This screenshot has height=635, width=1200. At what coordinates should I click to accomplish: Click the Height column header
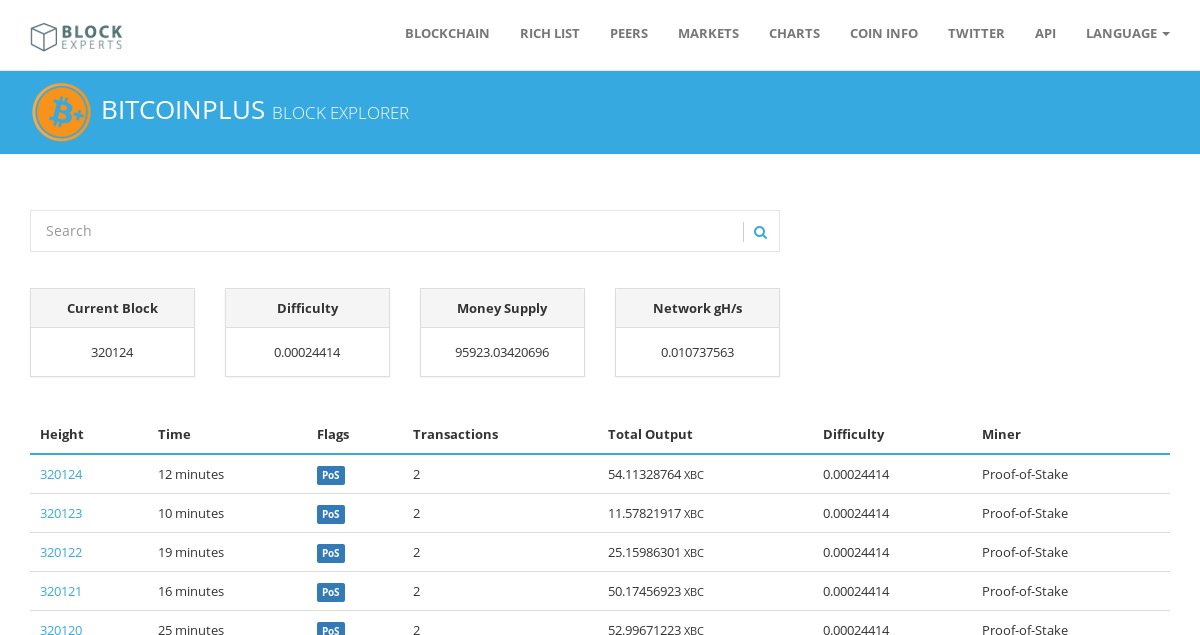click(x=62, y=434)
